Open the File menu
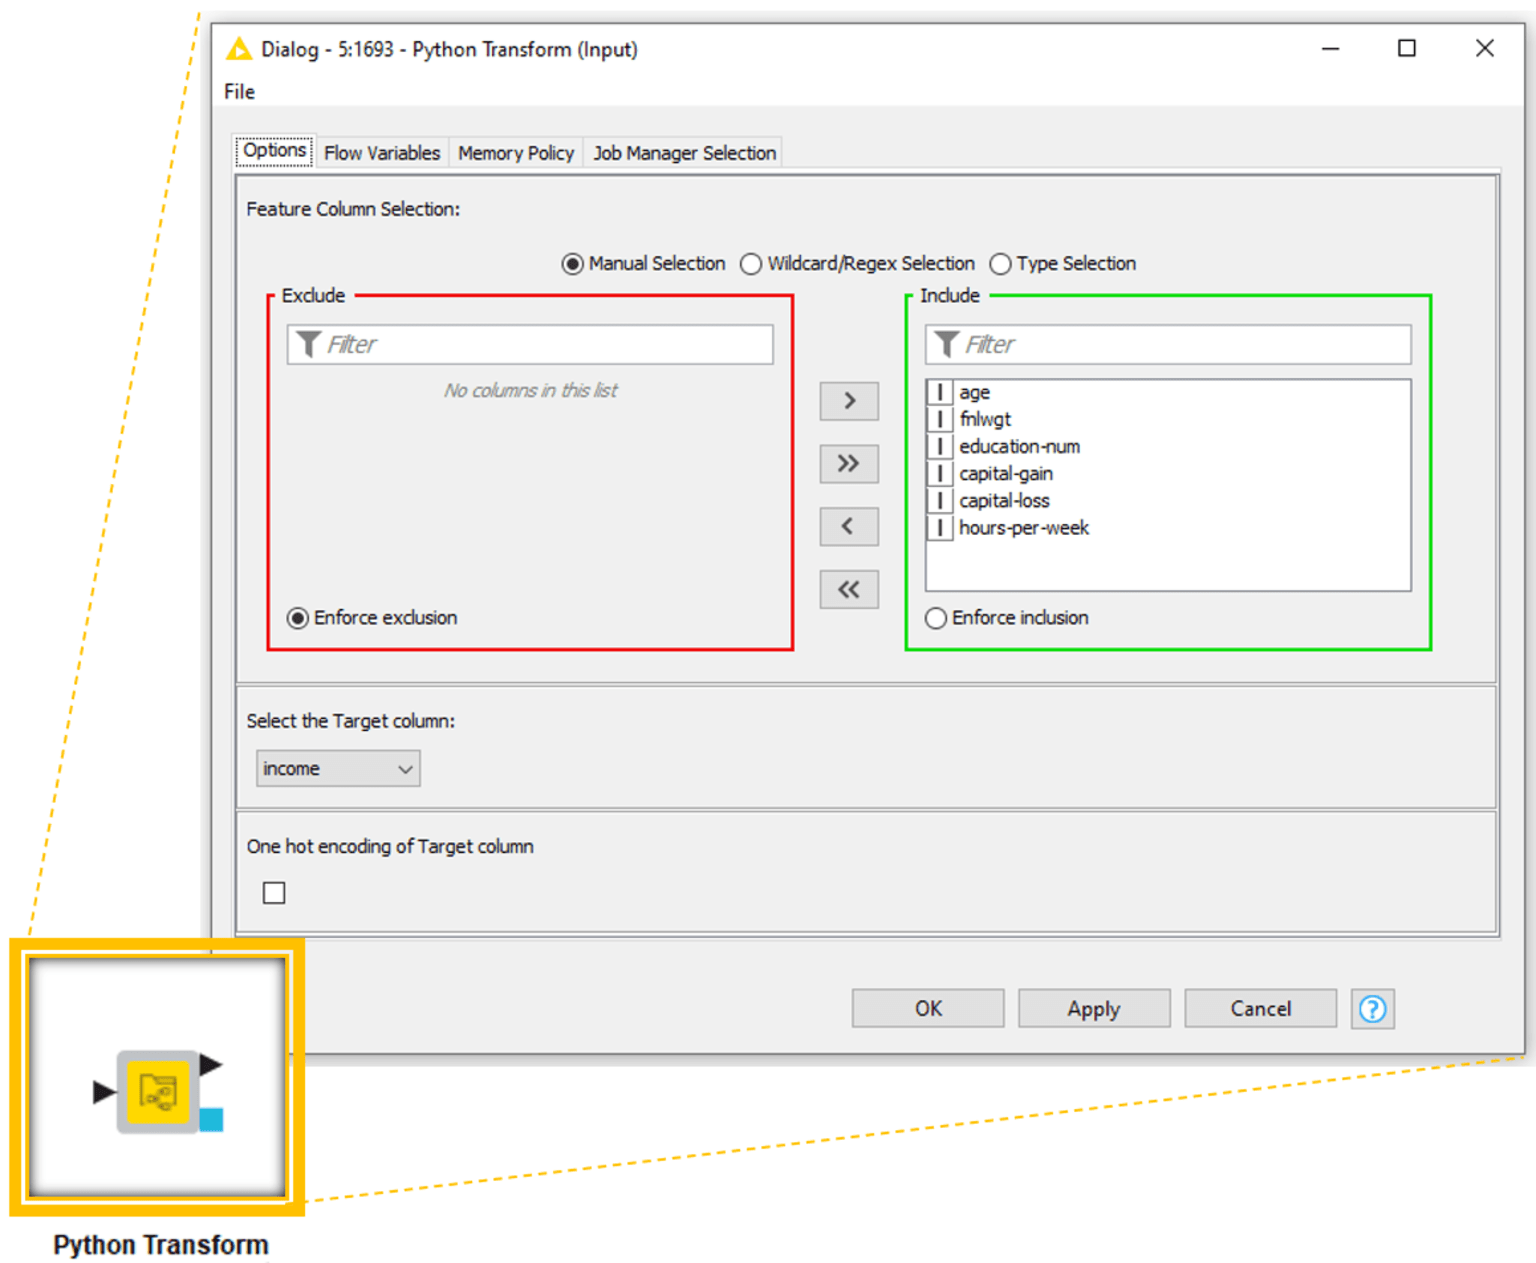The width and height of the screenshot is (1536, 1263). click(x=239, y=92)
